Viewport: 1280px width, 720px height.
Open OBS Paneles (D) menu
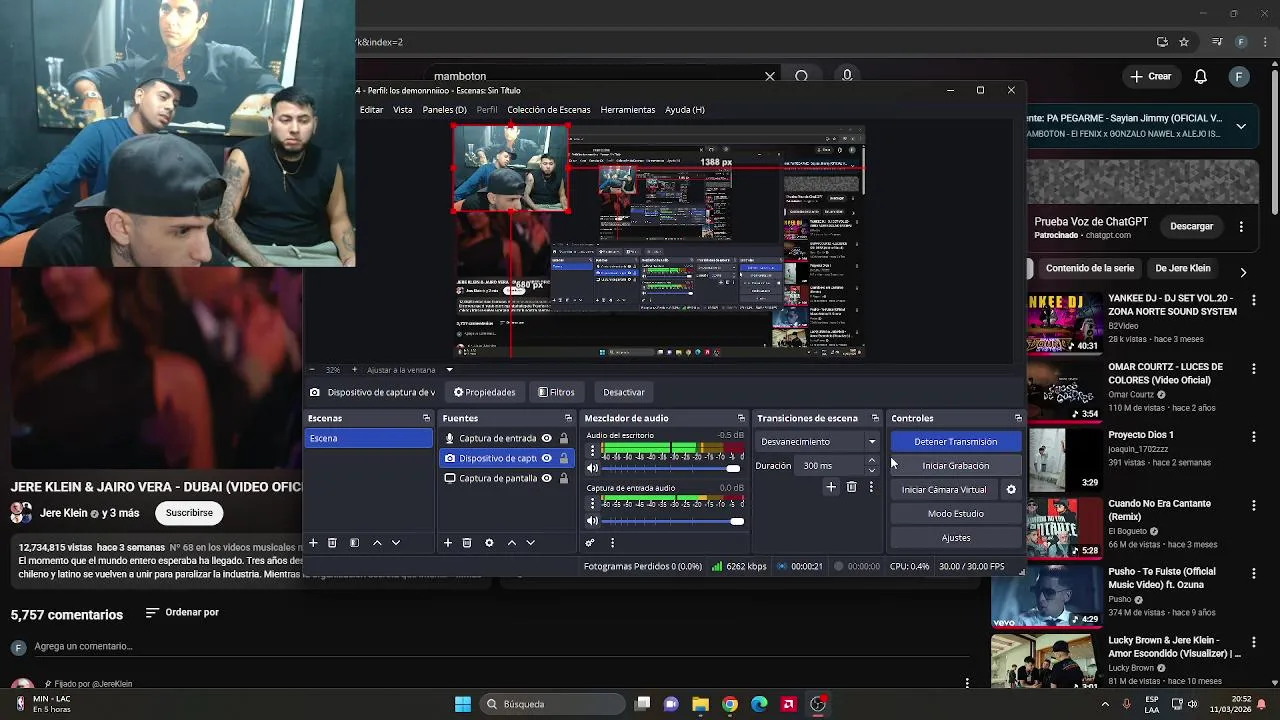tap(445, 110)
